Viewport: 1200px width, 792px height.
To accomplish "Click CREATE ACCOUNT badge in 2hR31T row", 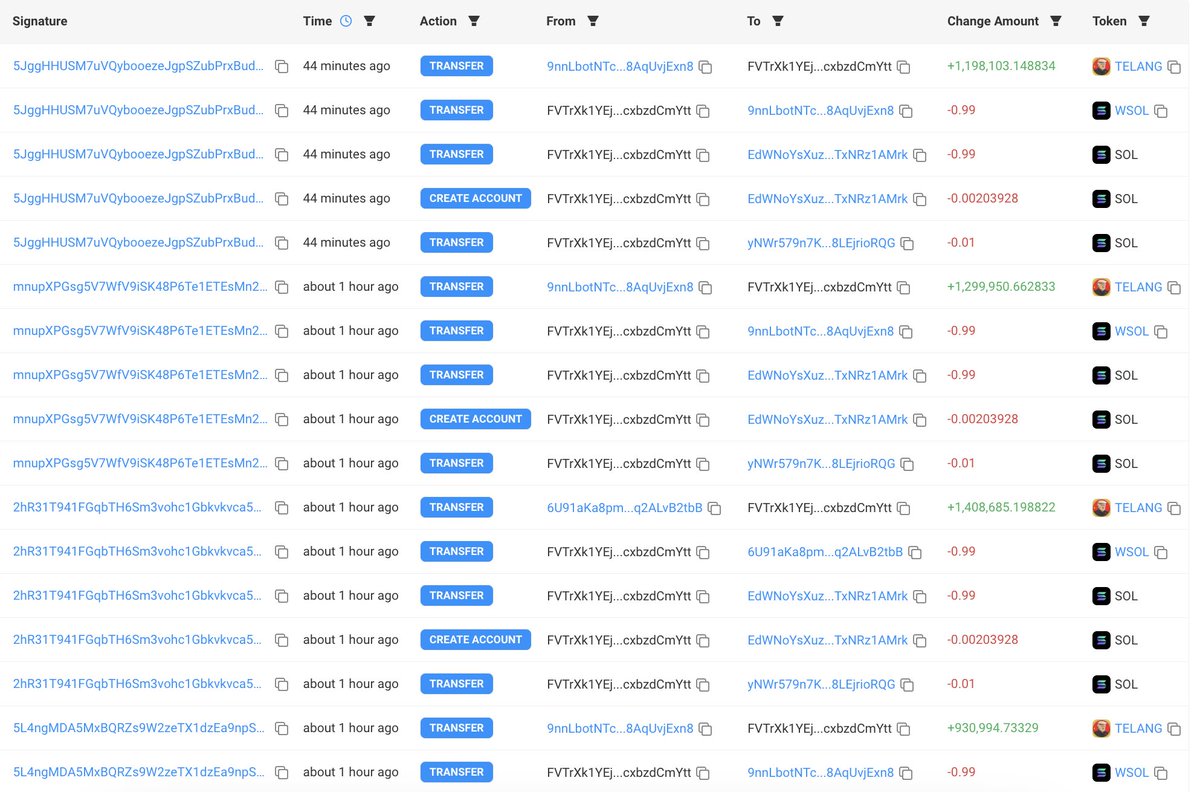I will pos(475,639).
